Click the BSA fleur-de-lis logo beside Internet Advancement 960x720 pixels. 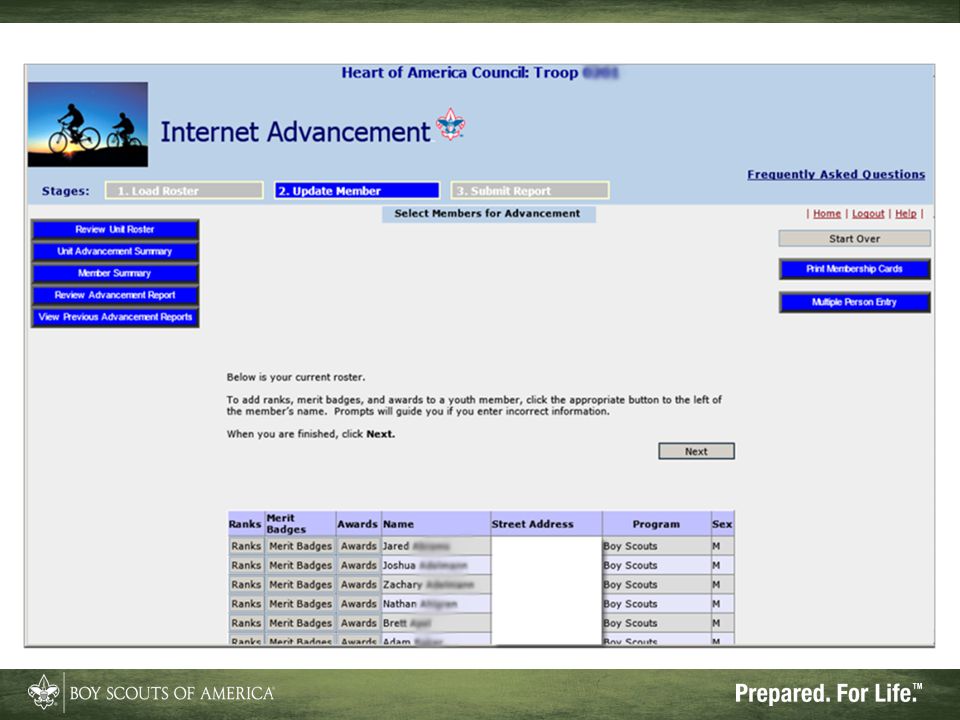pos(451,125)
